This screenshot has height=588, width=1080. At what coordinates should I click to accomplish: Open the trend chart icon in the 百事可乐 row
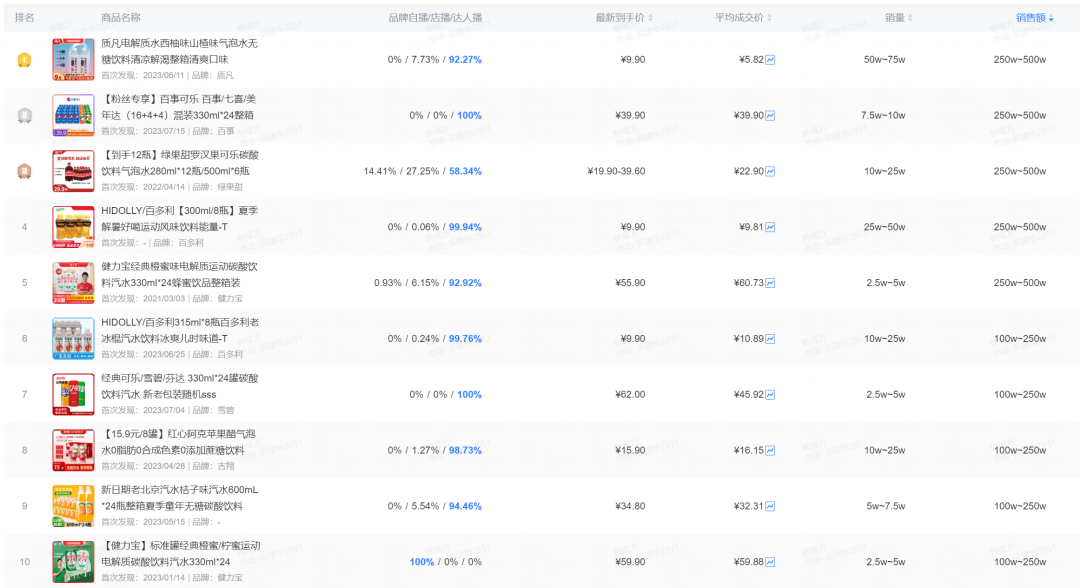pyautogui.click(x=770, y=116)
